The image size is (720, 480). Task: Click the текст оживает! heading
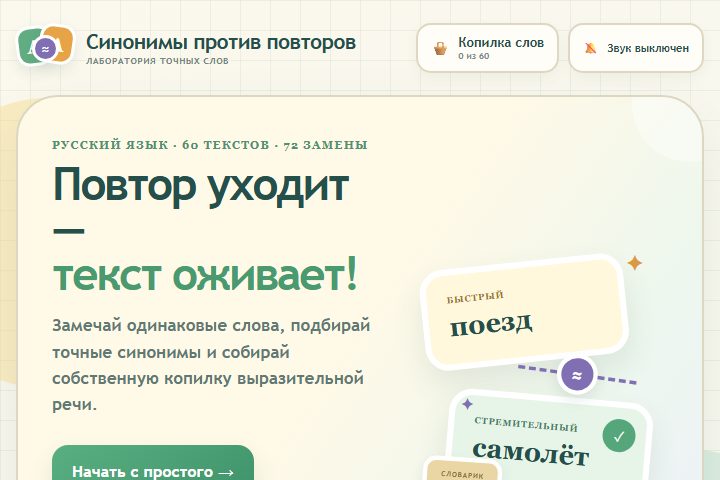tap(205, 276)
